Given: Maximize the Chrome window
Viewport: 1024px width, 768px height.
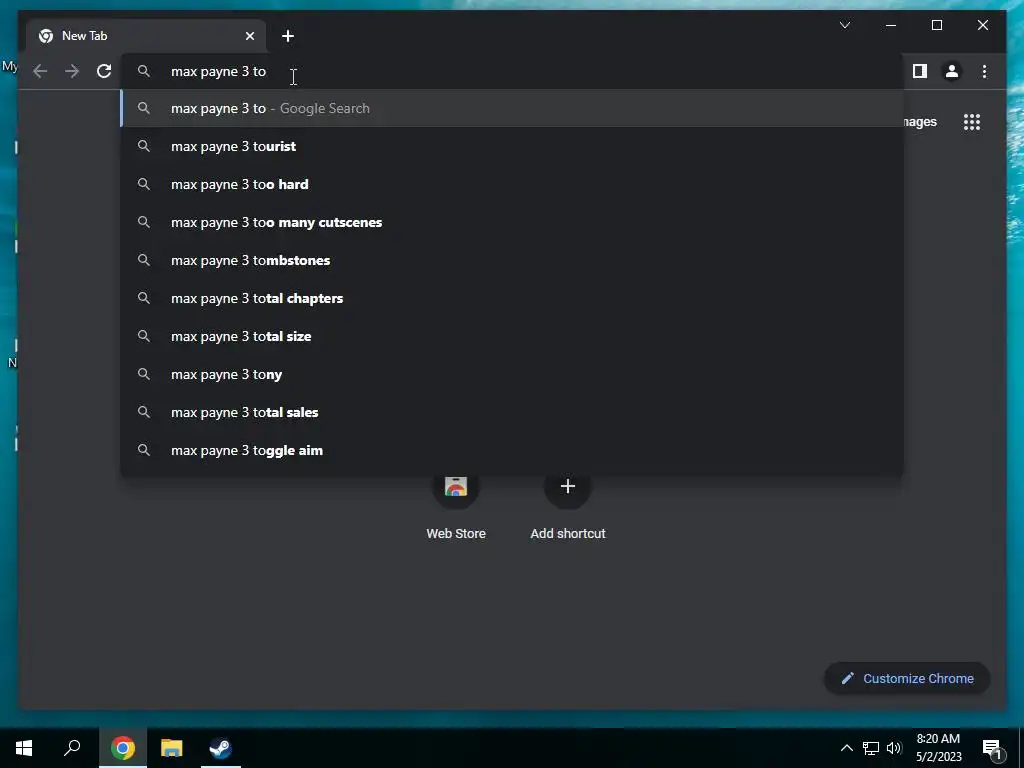Looking at the screenshot, I should (936, 25).
